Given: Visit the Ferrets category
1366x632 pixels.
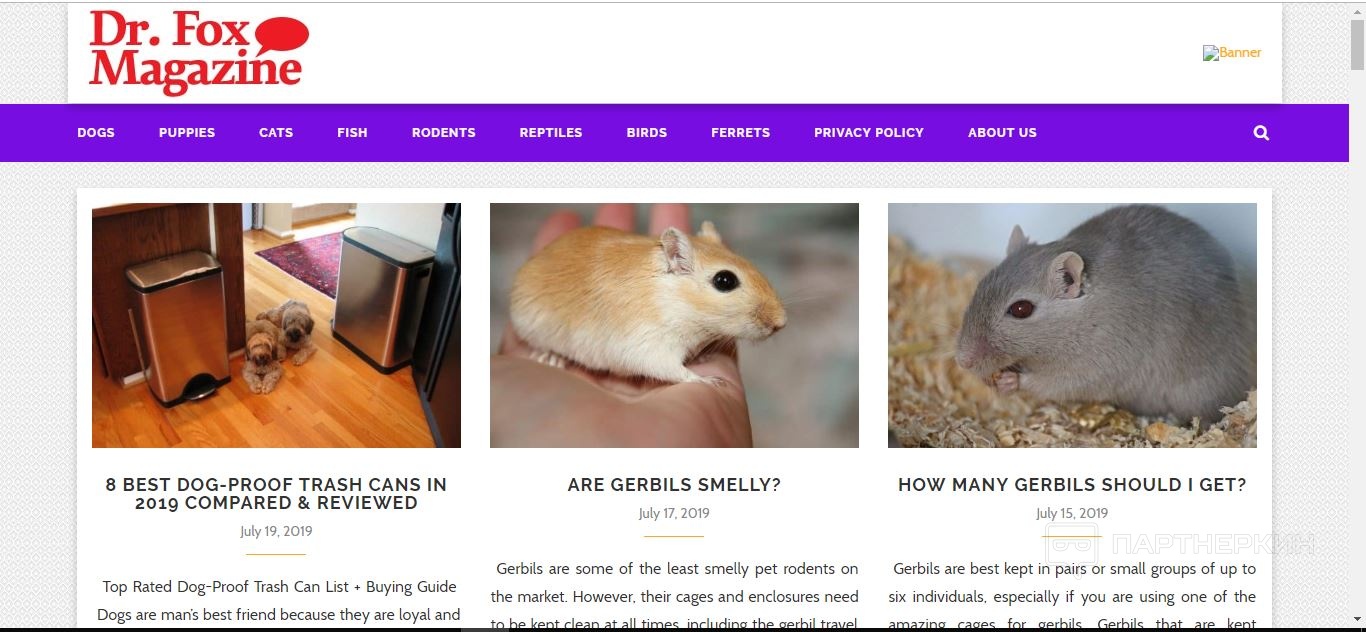Looking at the screenshot, I should click(741, 133).
